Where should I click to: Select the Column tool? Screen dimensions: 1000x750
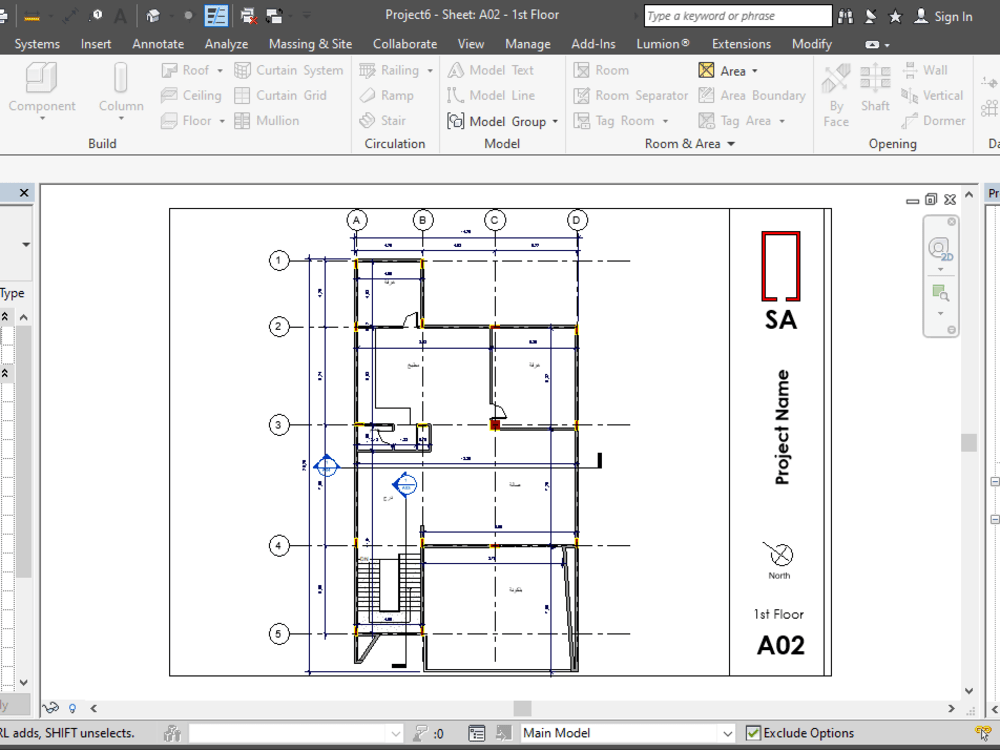click(120, 90)
